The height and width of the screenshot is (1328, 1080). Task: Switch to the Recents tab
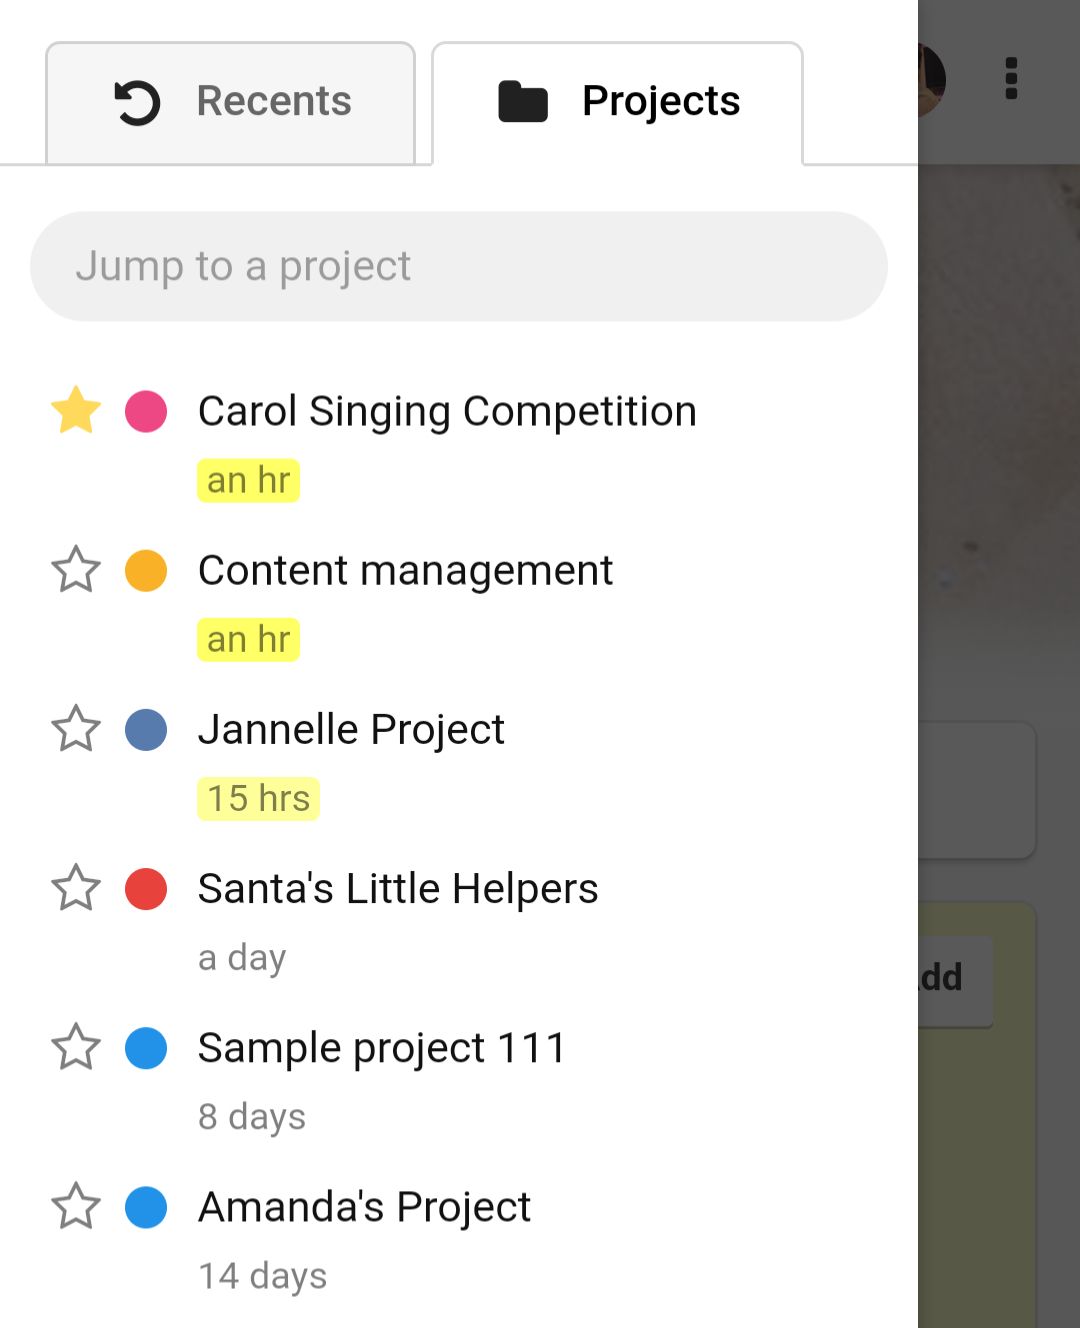230,102
